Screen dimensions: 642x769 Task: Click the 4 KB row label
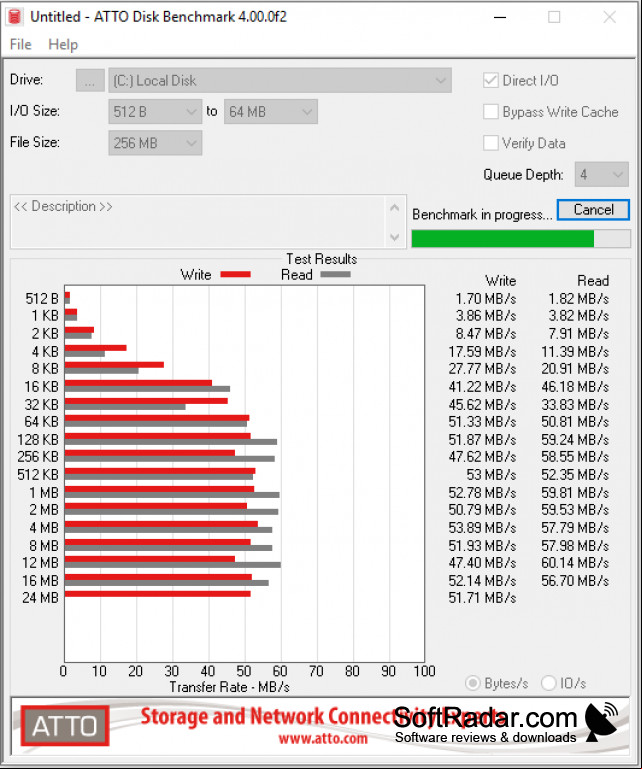pyautogui.click(x=45, y=352)
